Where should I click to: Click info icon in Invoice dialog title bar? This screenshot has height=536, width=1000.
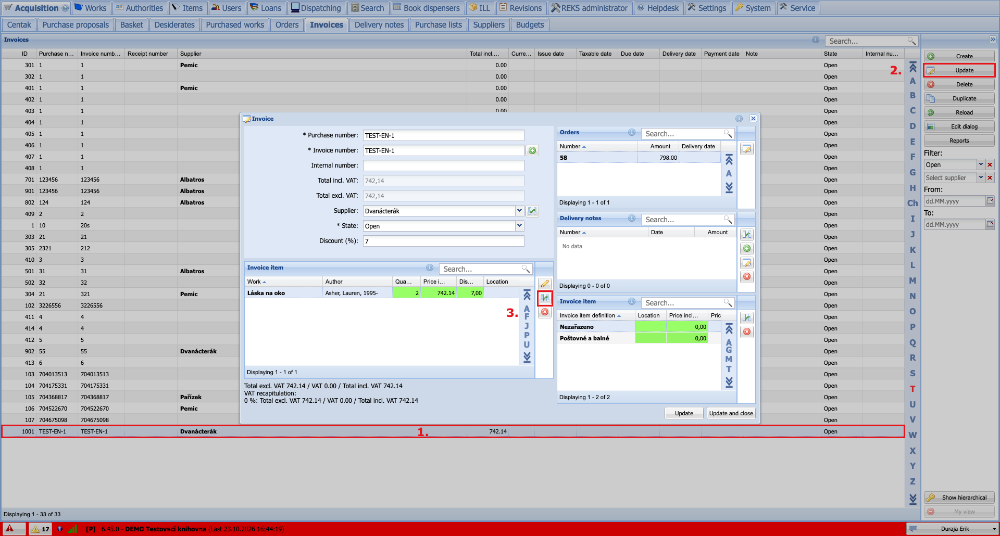(x=739, y=118)
